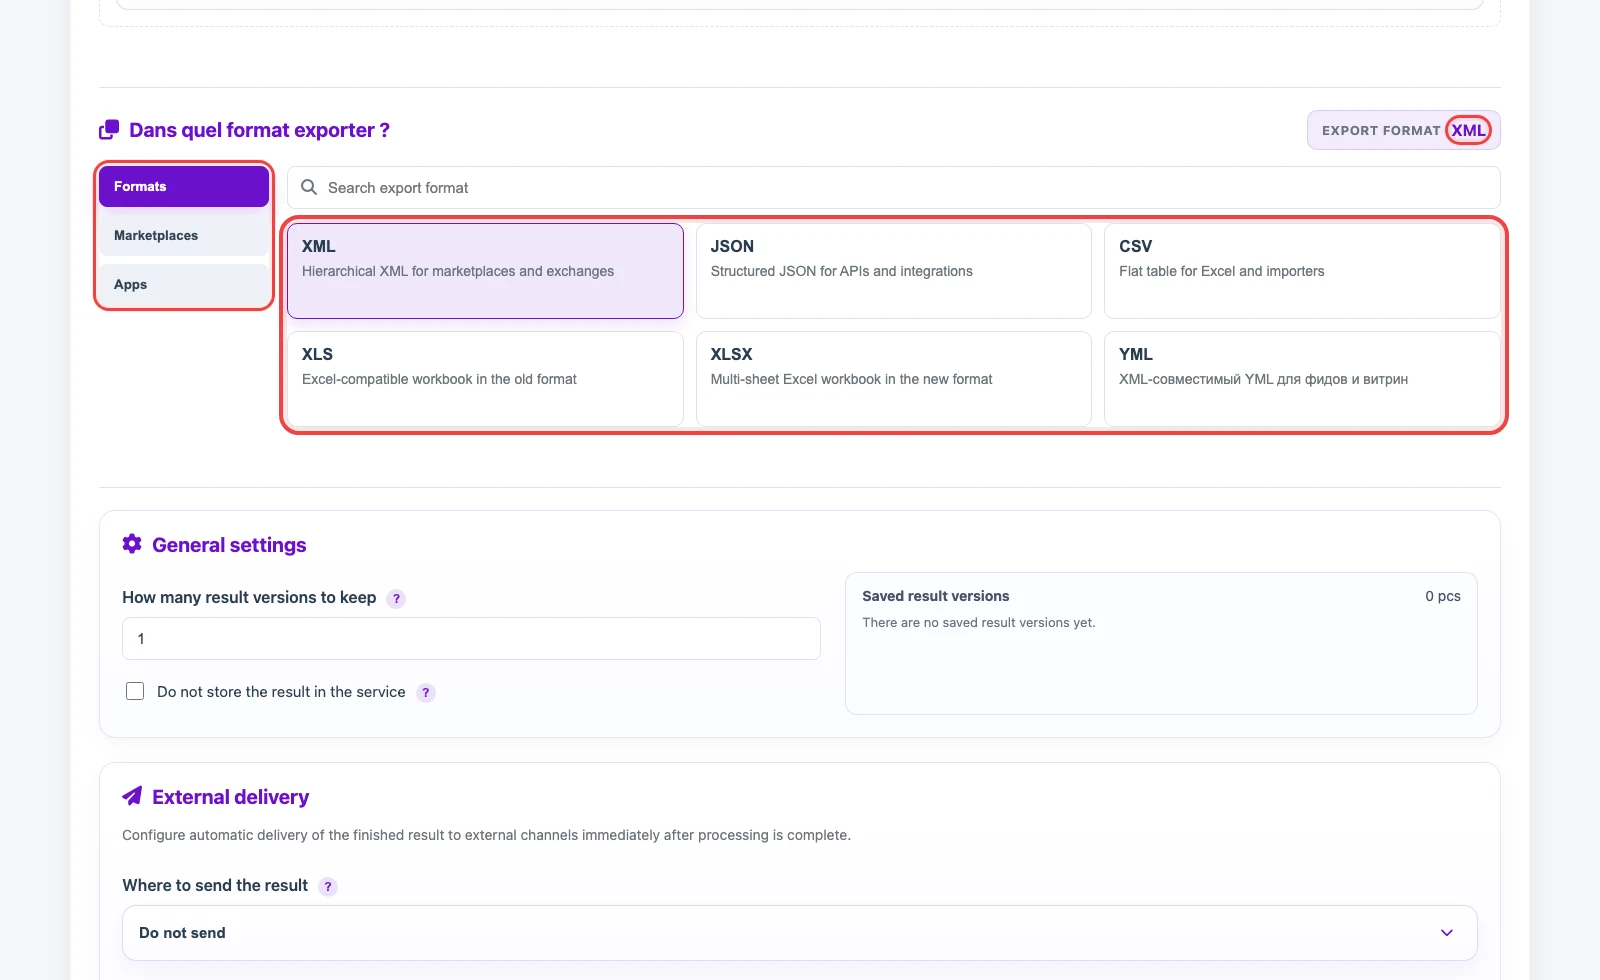Select the XLS format card
The image size is (1600, 980).
click(485, 379)
